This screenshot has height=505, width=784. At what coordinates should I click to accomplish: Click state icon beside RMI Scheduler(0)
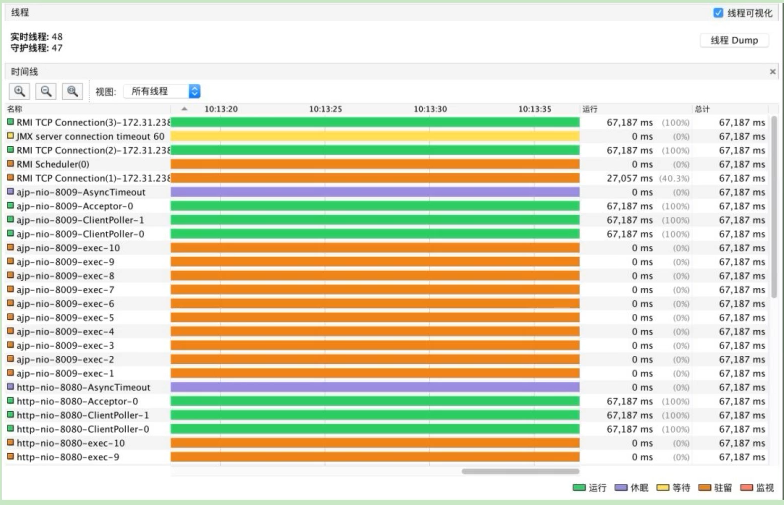pos(10,164)
